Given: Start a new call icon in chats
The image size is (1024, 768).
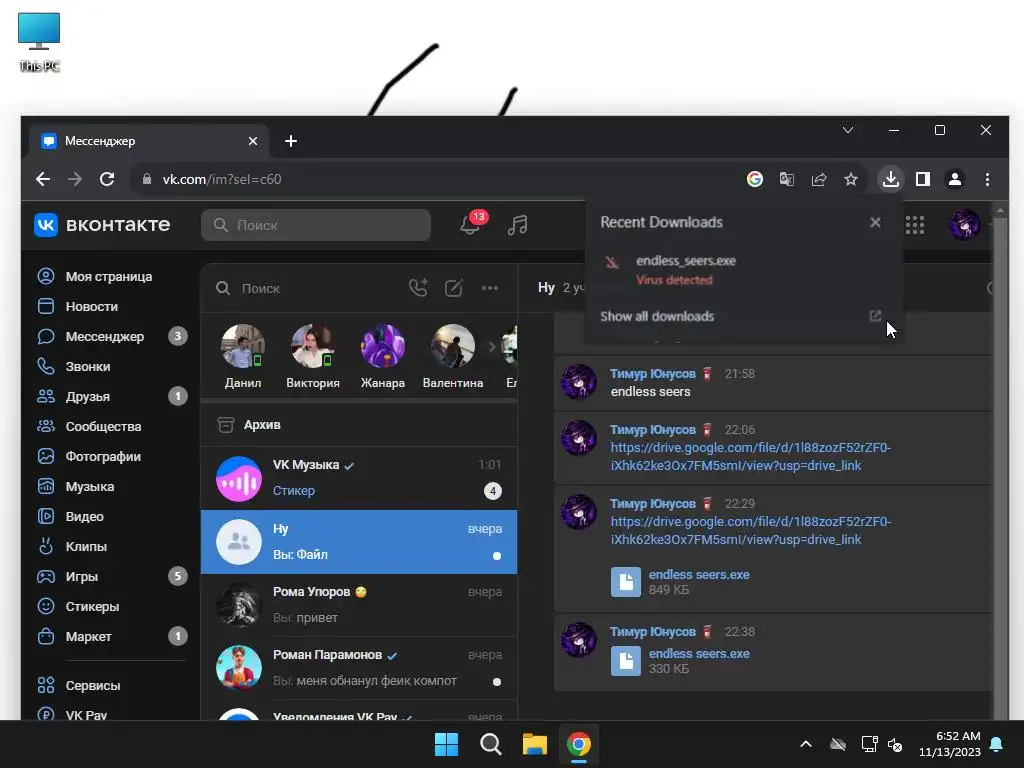Looking at the screenshot, I should pos(418,288).
